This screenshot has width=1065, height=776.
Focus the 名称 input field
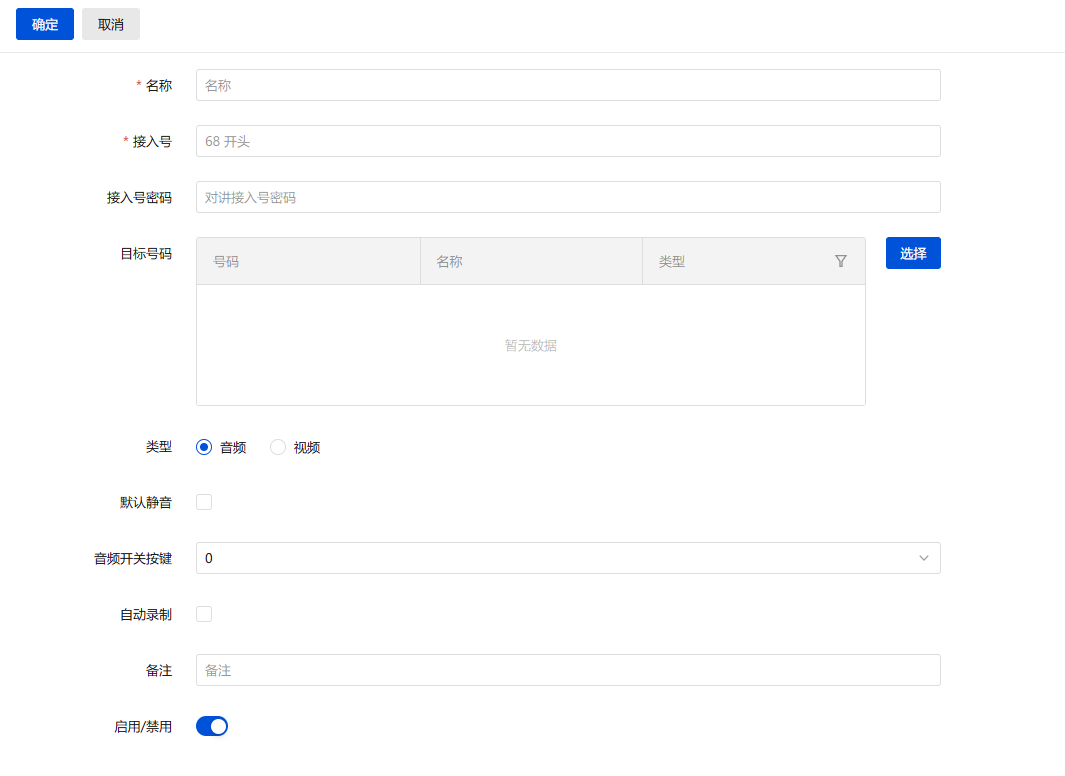(568, 85)
